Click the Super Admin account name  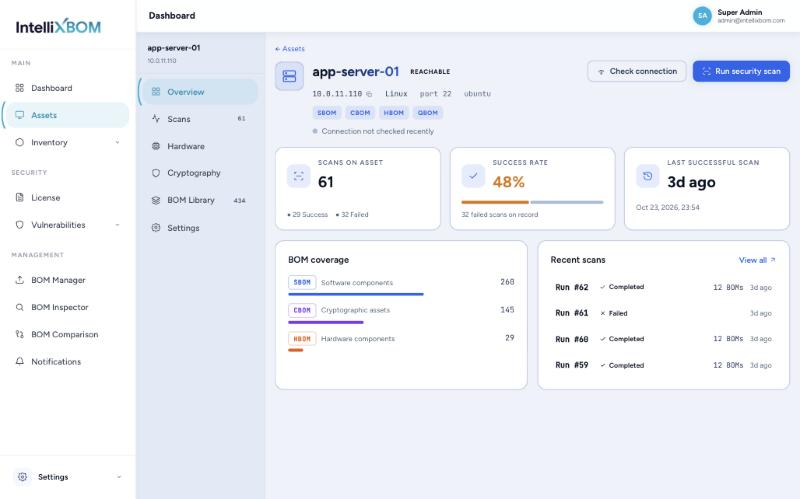point(740,12)
